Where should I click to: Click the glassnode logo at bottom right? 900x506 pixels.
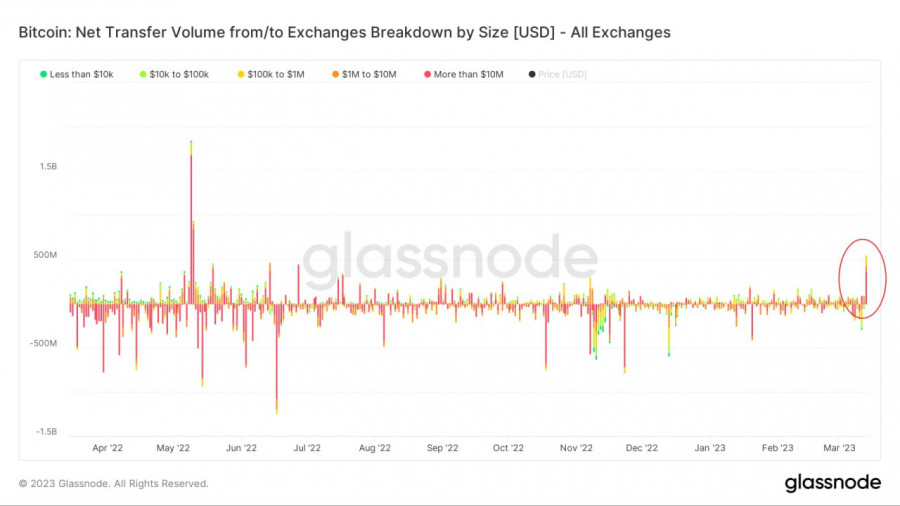[x=832, y=483]
